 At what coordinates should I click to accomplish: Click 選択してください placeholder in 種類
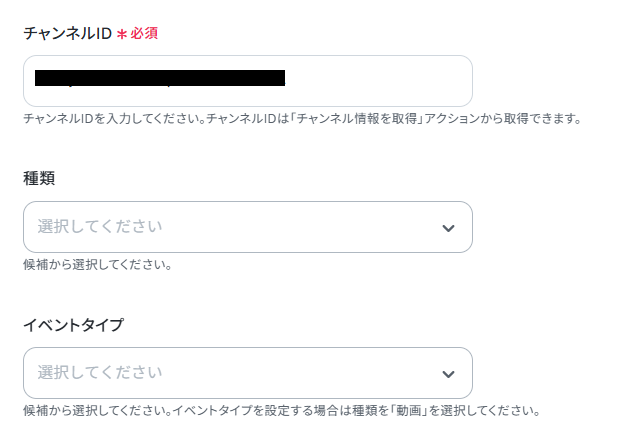click(99, 227)
